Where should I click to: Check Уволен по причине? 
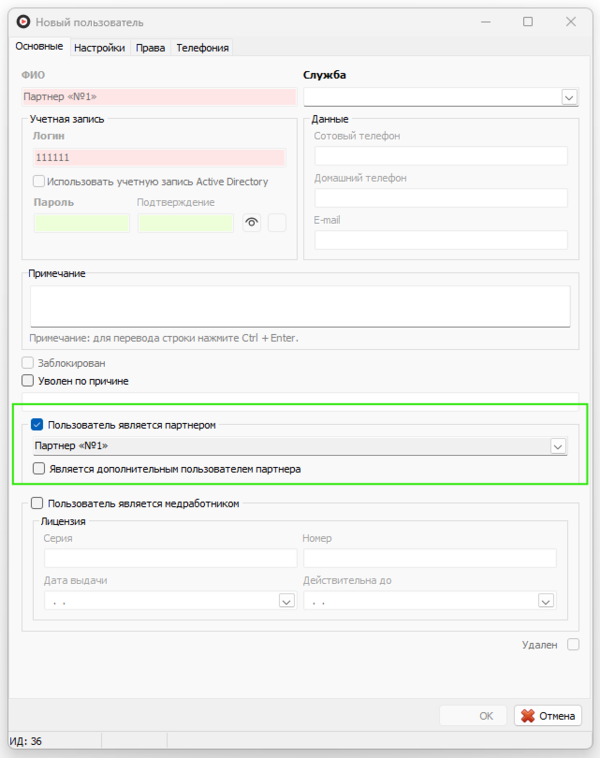click(28, 380)
